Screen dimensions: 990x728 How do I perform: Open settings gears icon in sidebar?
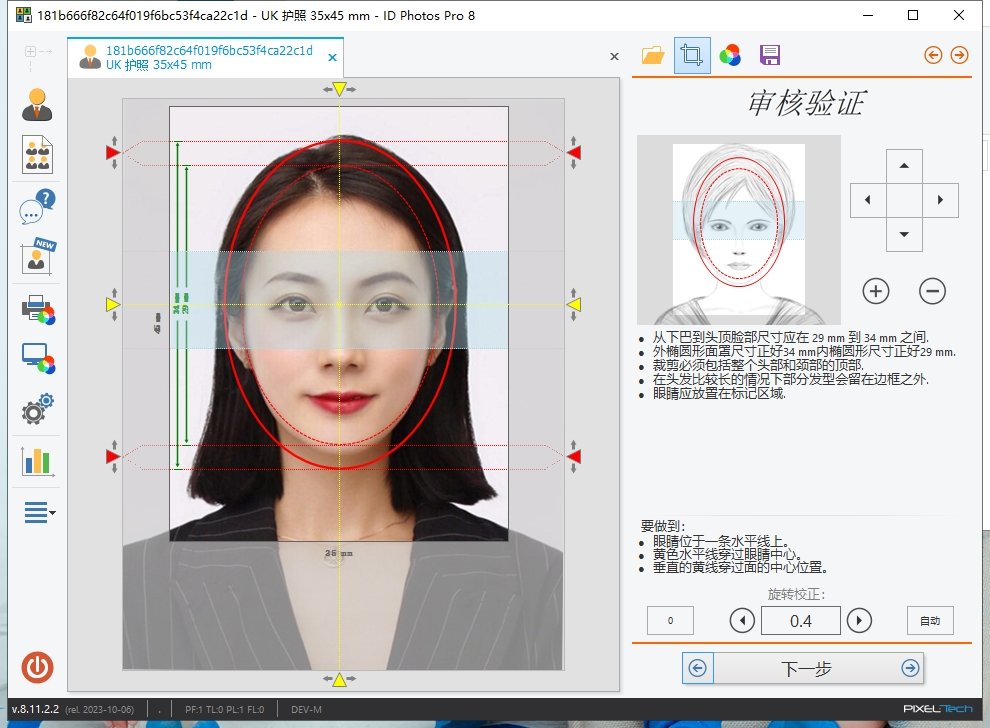click(x=37, y=410)
